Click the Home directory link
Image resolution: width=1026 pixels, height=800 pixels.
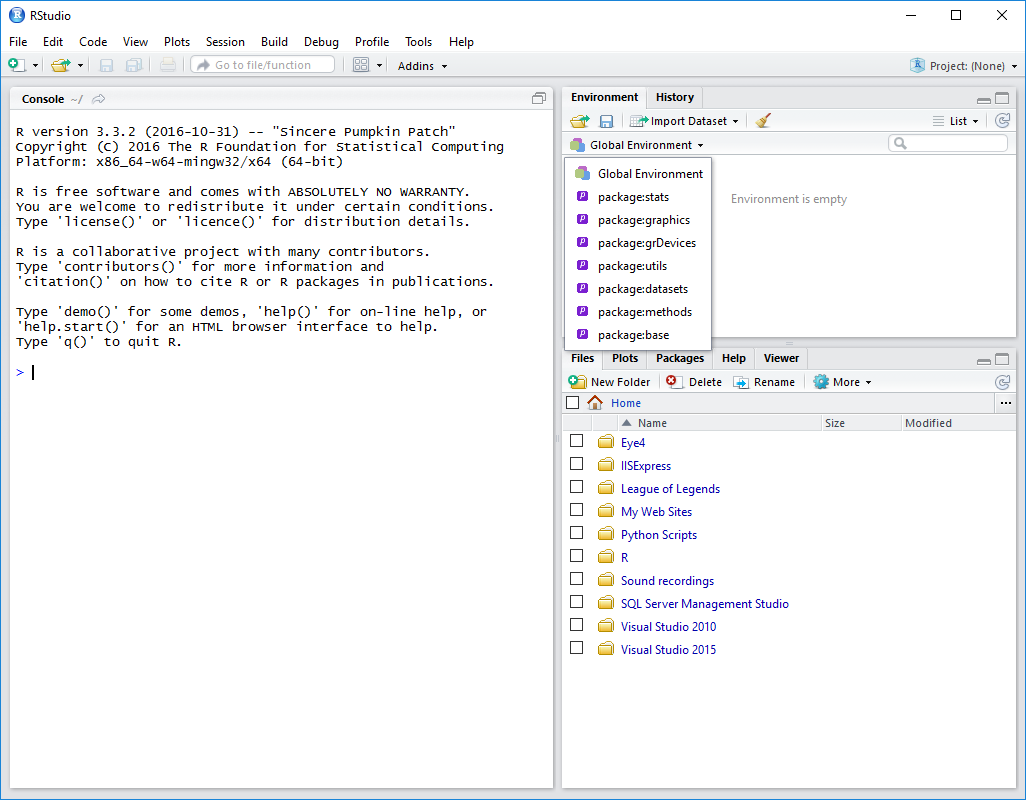[x=626, y=403]
